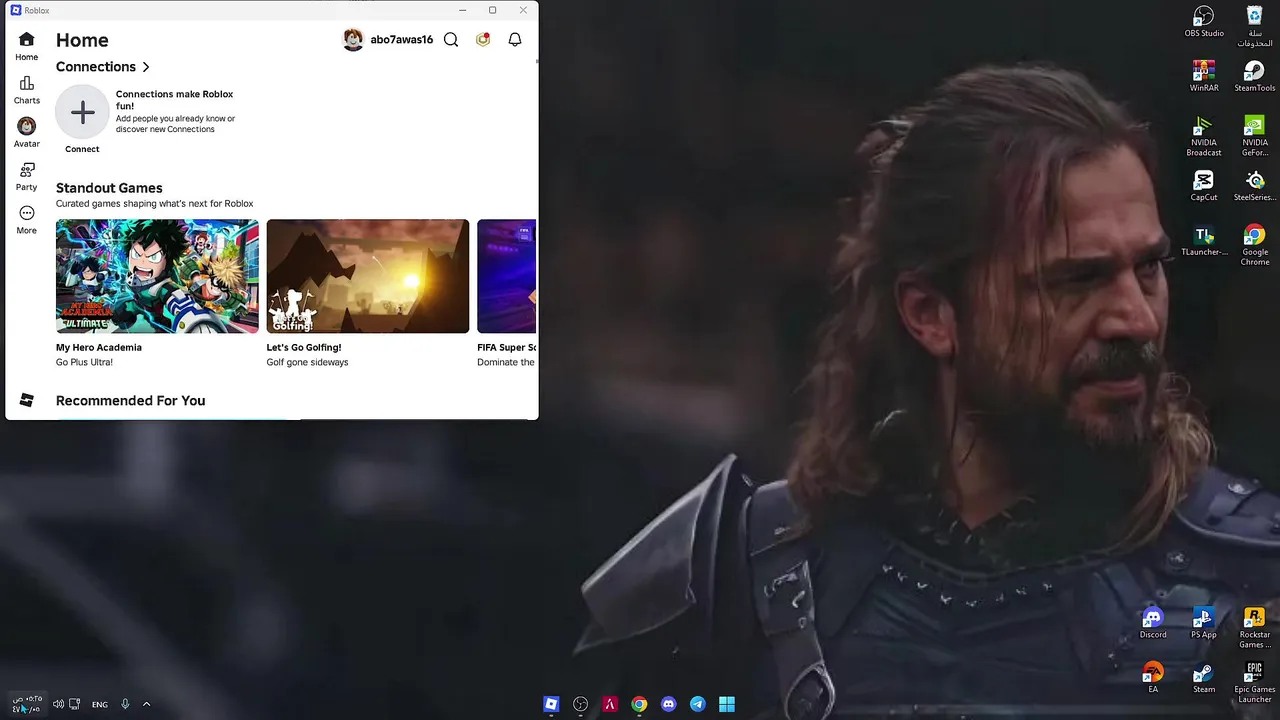Viewport: 1280px width, 720px height.
Task: Open CapCut desktop shortcut
Action: click(1204, 186)
